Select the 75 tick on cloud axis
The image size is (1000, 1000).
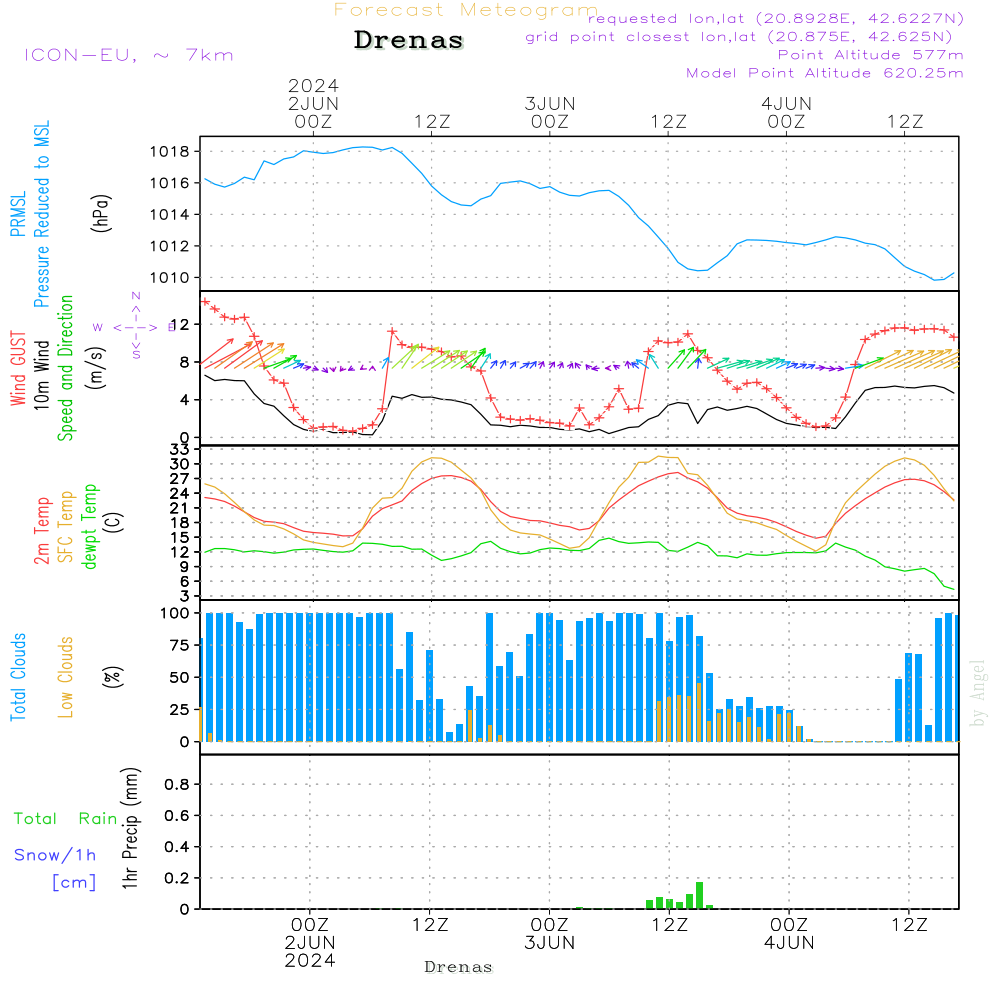pyautogui.click(x=180, y=645)
